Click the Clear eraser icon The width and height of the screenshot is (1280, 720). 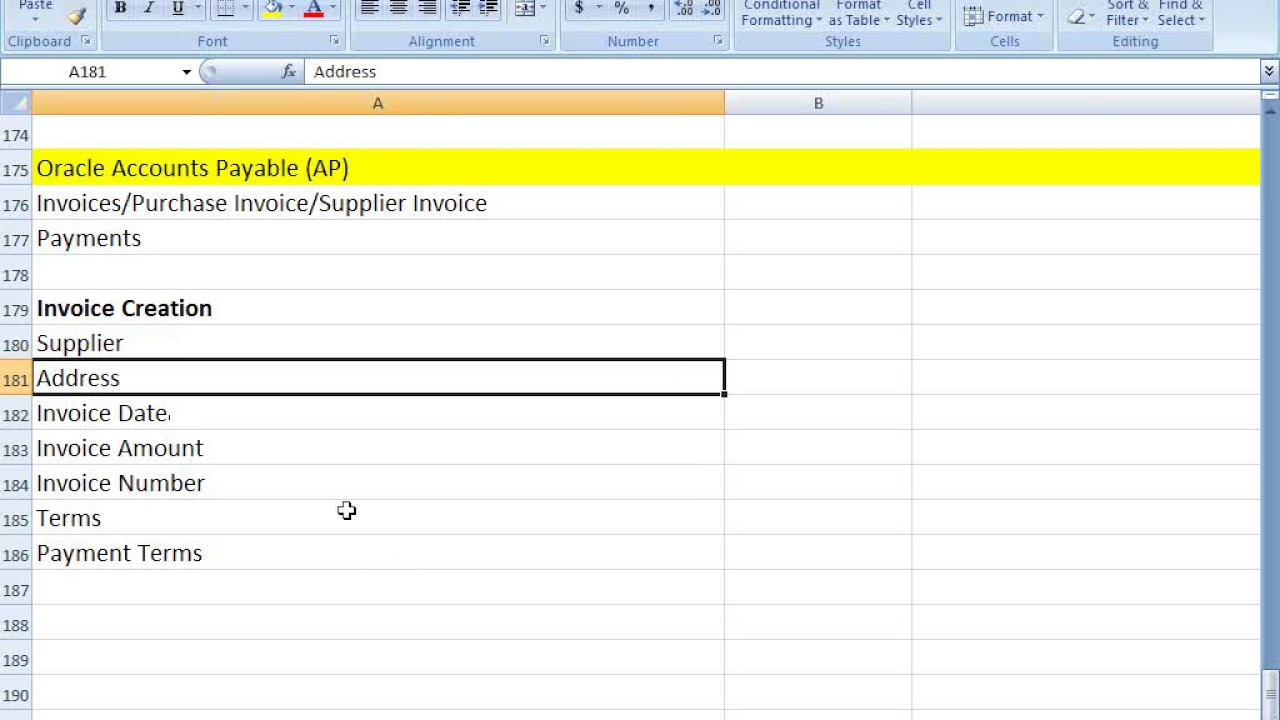click(1076, 16)
